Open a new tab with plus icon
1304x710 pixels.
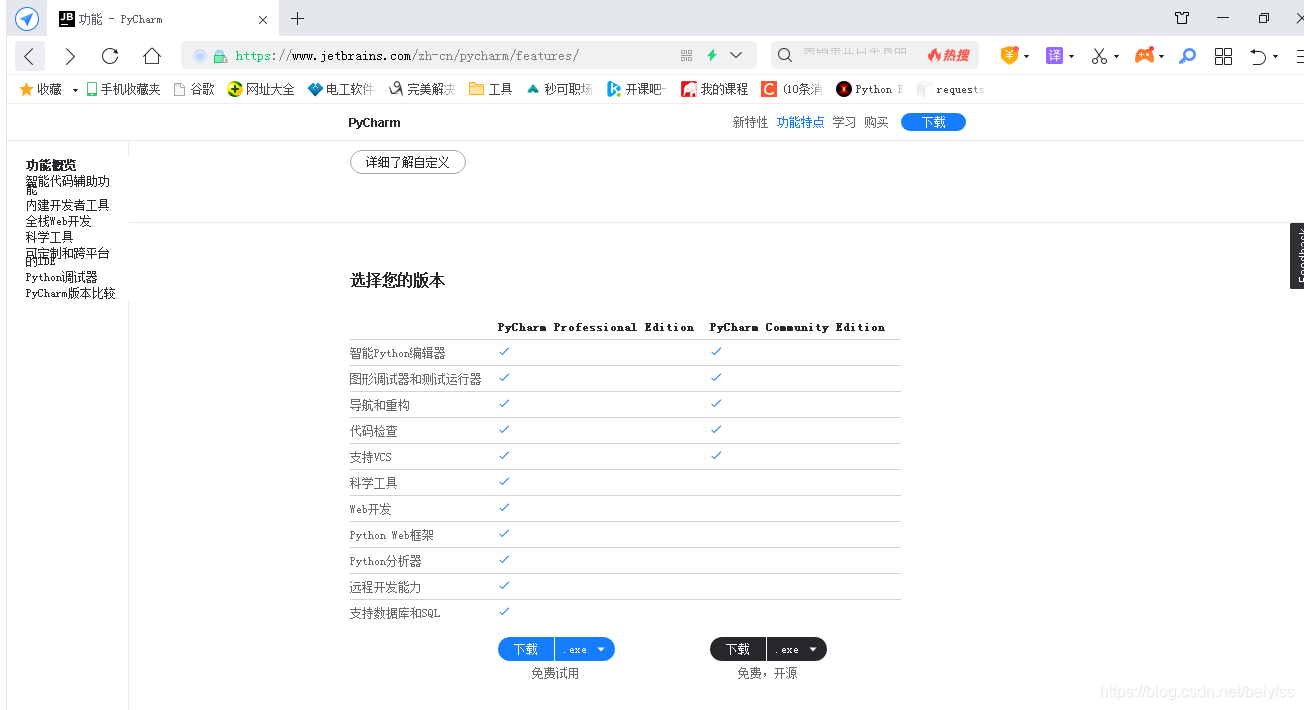(297, 18)
